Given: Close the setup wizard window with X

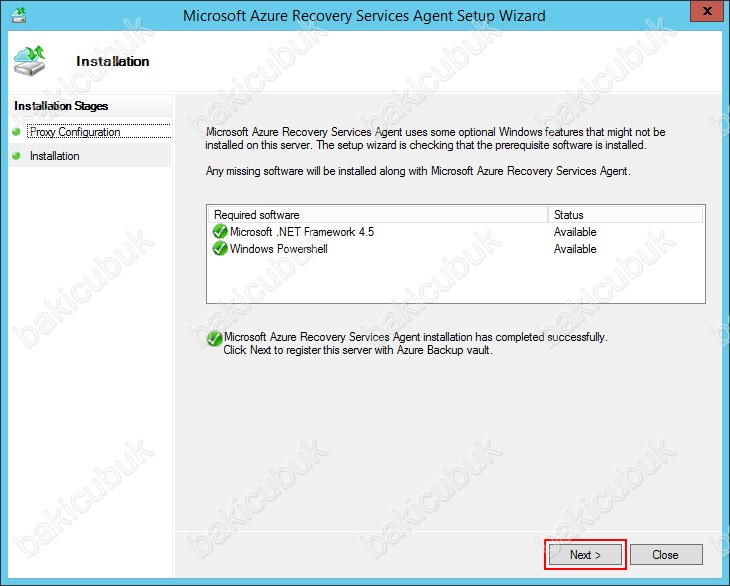Looking at the screenshot, I should tap(707, 10).
